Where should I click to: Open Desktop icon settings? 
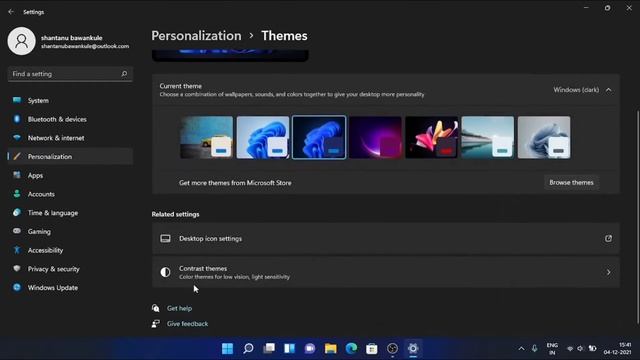[386, 239]
